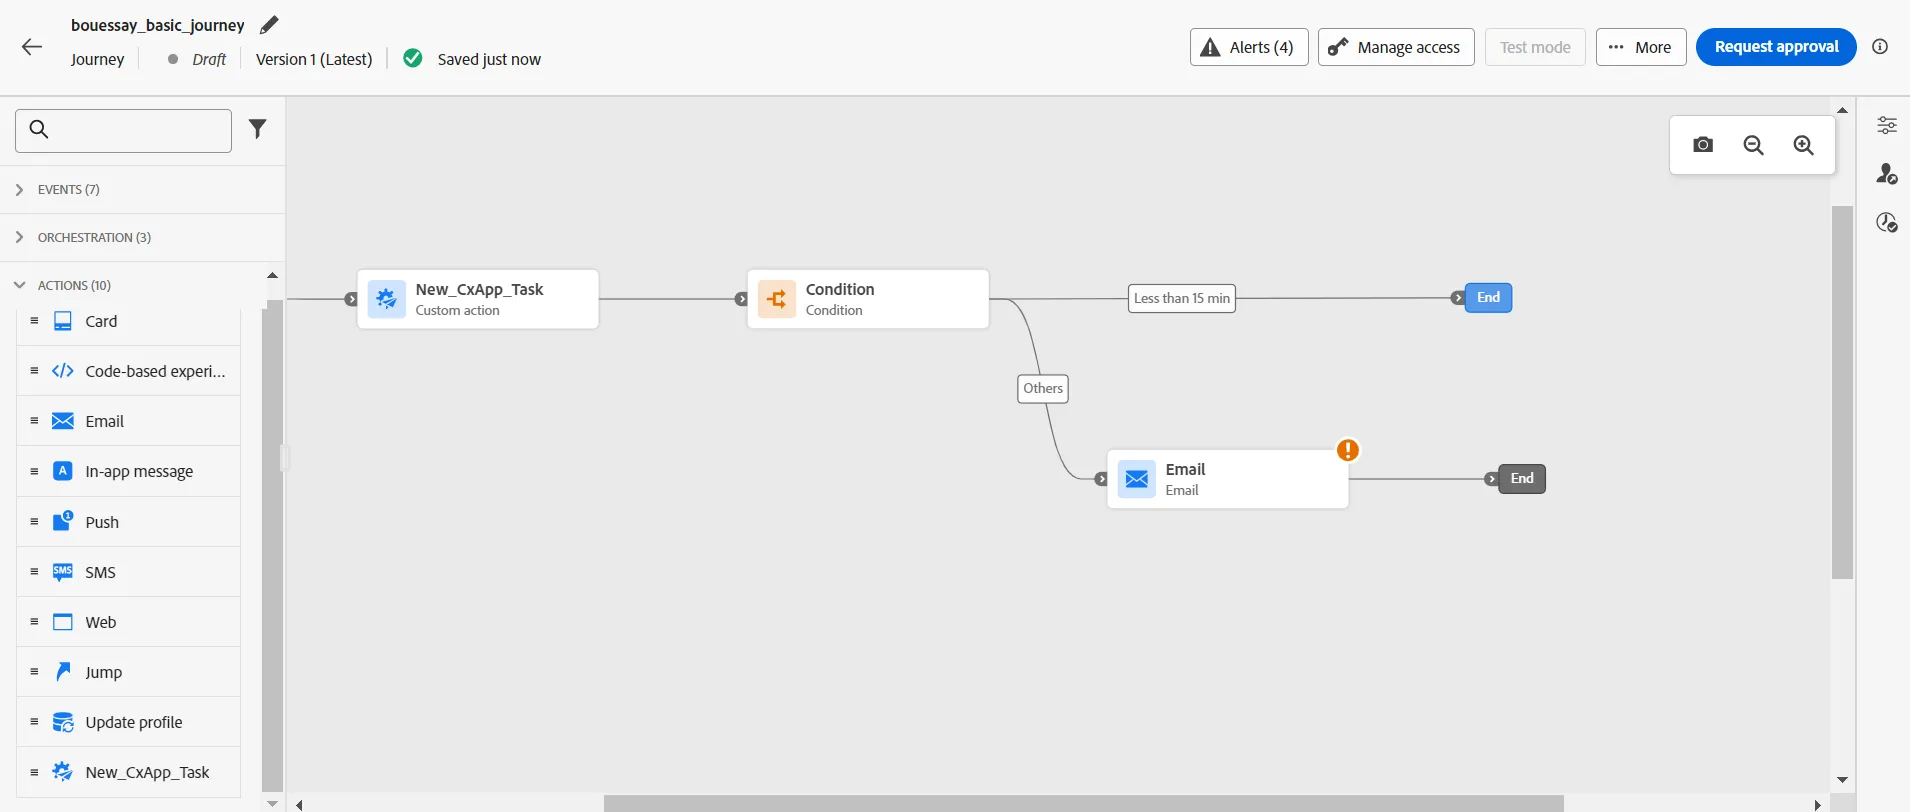The width and height of the screenshot is (1910, 812).
Task: Click Version 1 (Latest) label
Action: click(x=314, y=59)
